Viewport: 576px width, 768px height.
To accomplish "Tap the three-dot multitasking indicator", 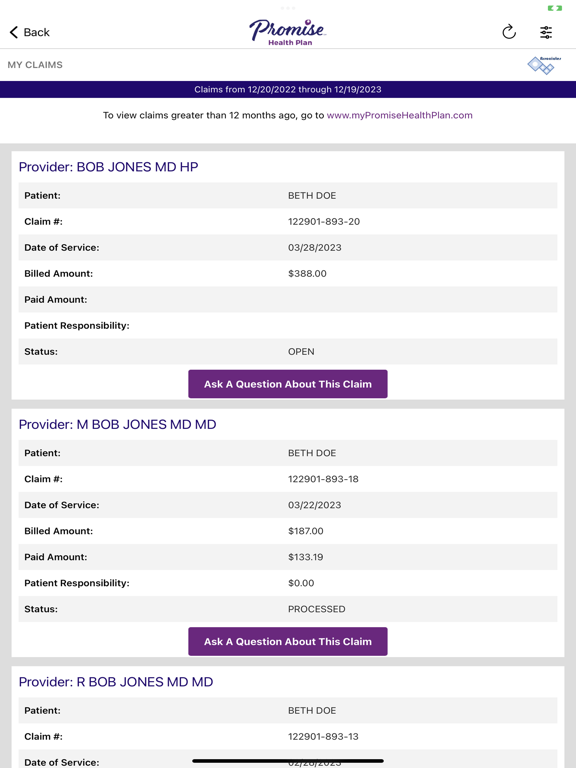I will pos(288,8).
